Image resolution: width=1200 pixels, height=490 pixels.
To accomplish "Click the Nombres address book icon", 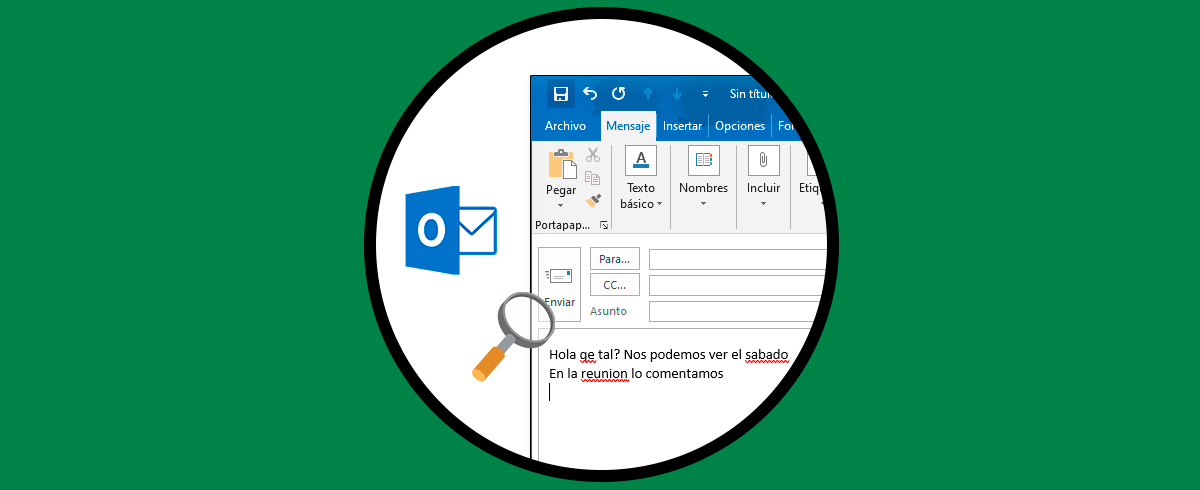I will pos(703,160).
